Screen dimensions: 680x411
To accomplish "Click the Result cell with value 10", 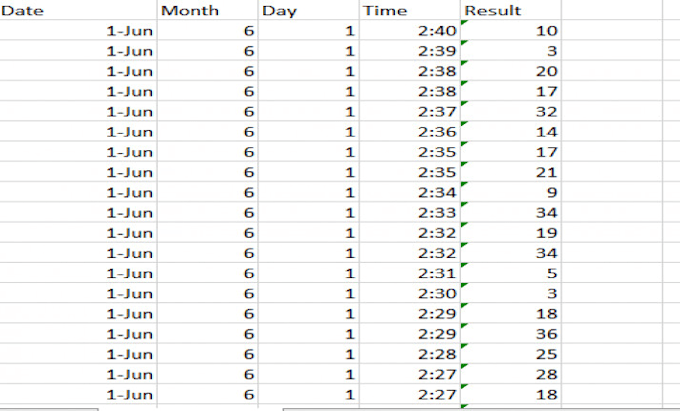I will [x=511, y=30].
